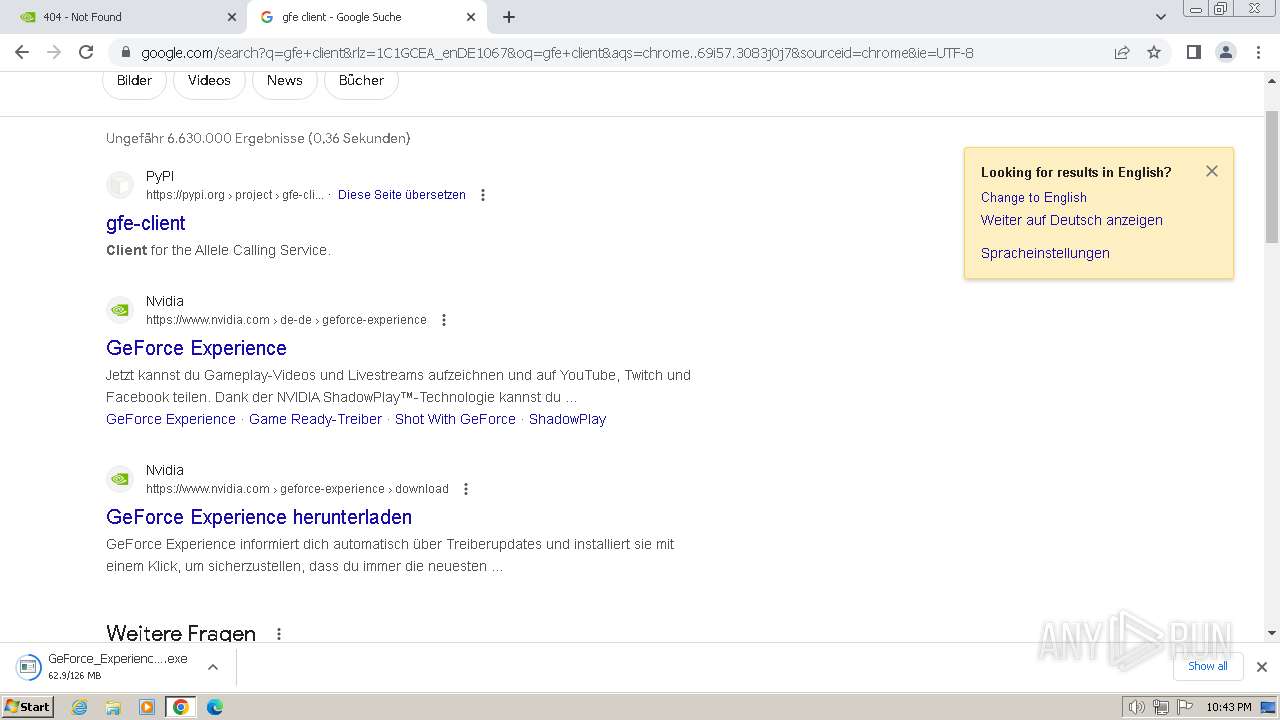
Task: Click the 10:43 PM system clock
Action: click(x=1228, y=707)
